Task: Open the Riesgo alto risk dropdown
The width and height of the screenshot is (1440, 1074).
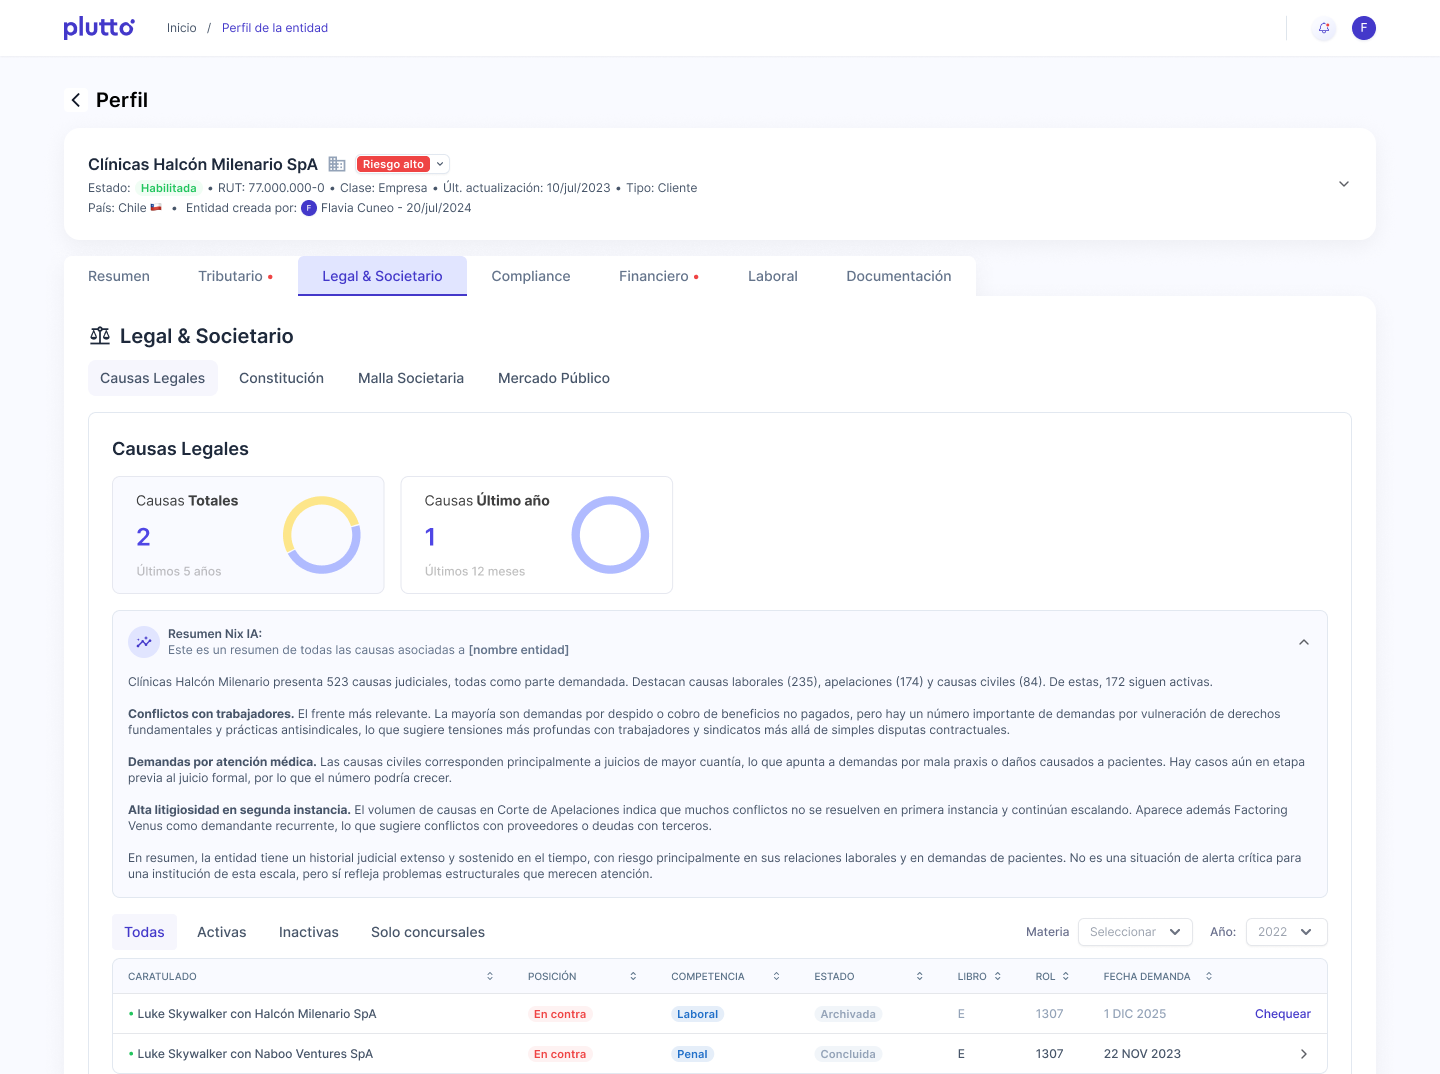Action: (403, 164)
